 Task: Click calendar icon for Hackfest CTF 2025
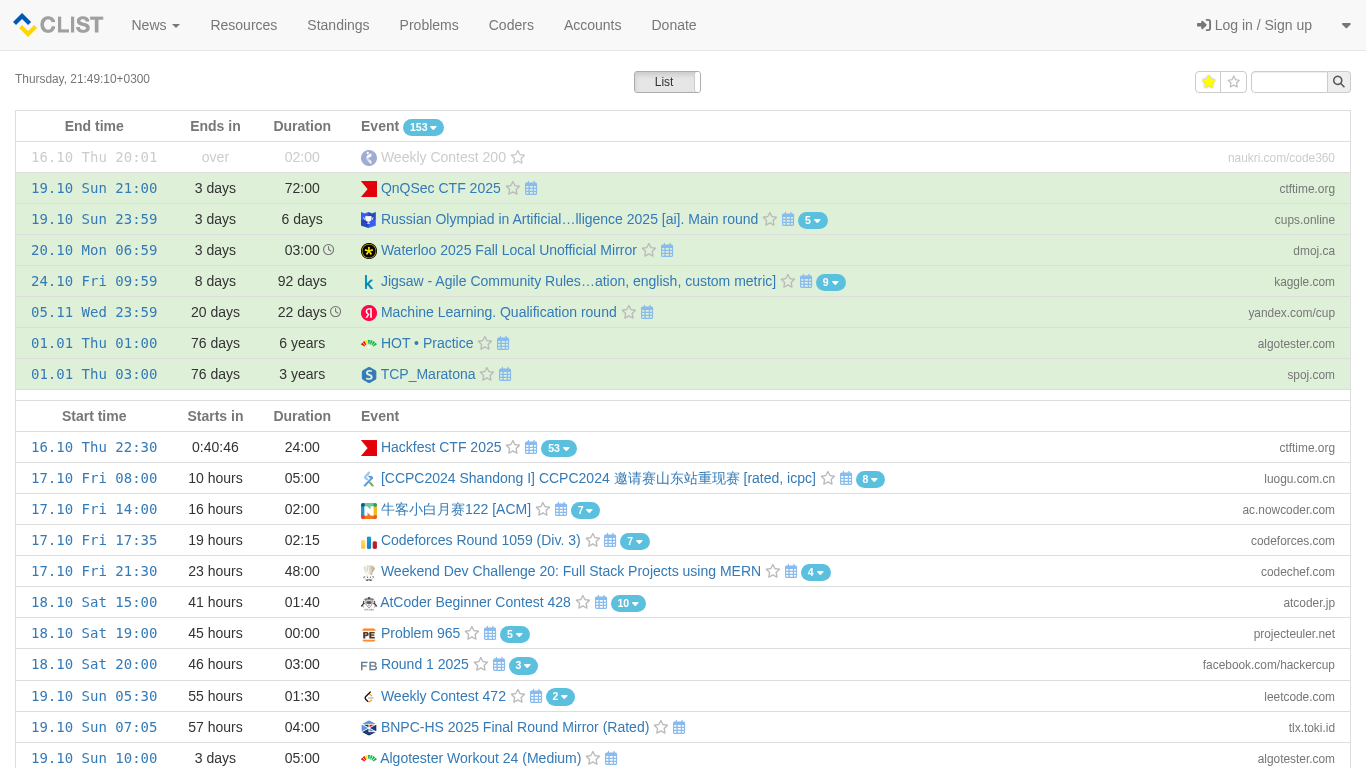coord(531,447)
